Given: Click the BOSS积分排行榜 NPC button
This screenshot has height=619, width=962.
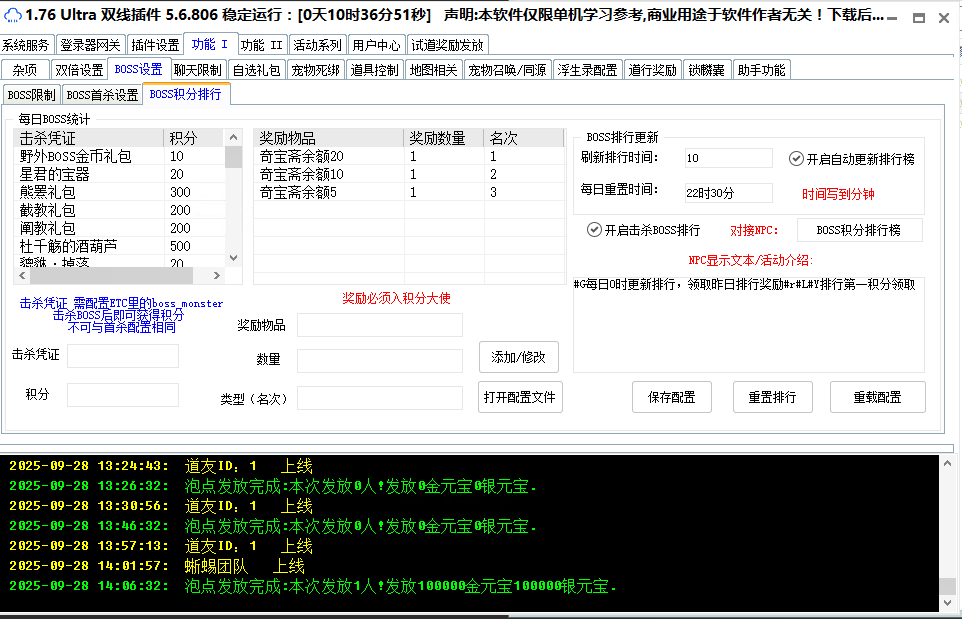Looking at the screenshot, I should [859, 230].
